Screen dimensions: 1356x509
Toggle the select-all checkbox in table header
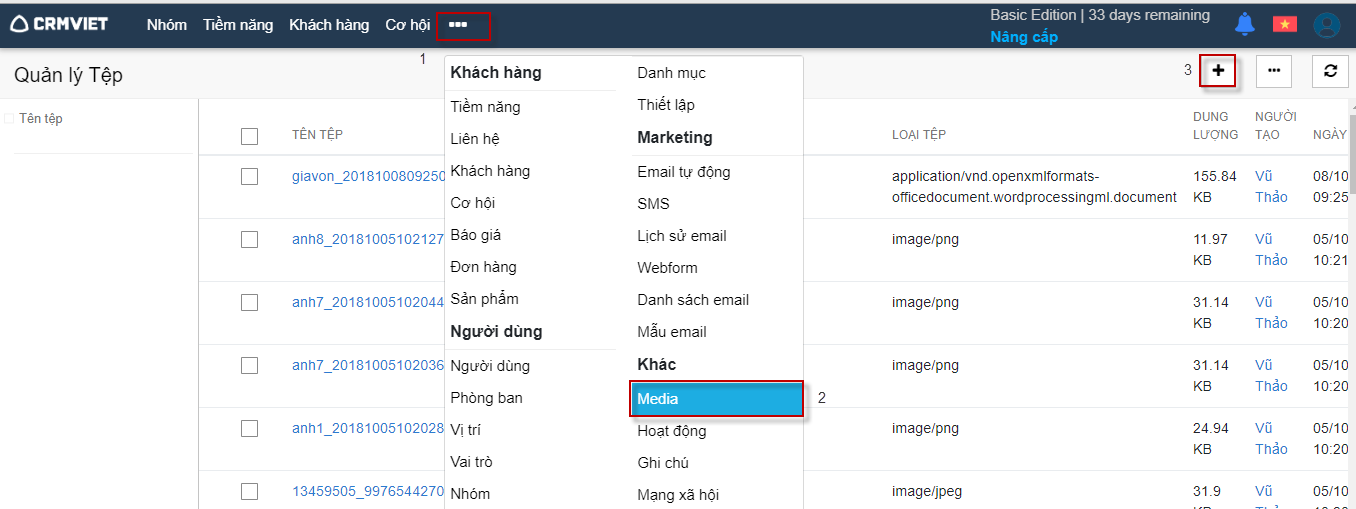point(249,136)
